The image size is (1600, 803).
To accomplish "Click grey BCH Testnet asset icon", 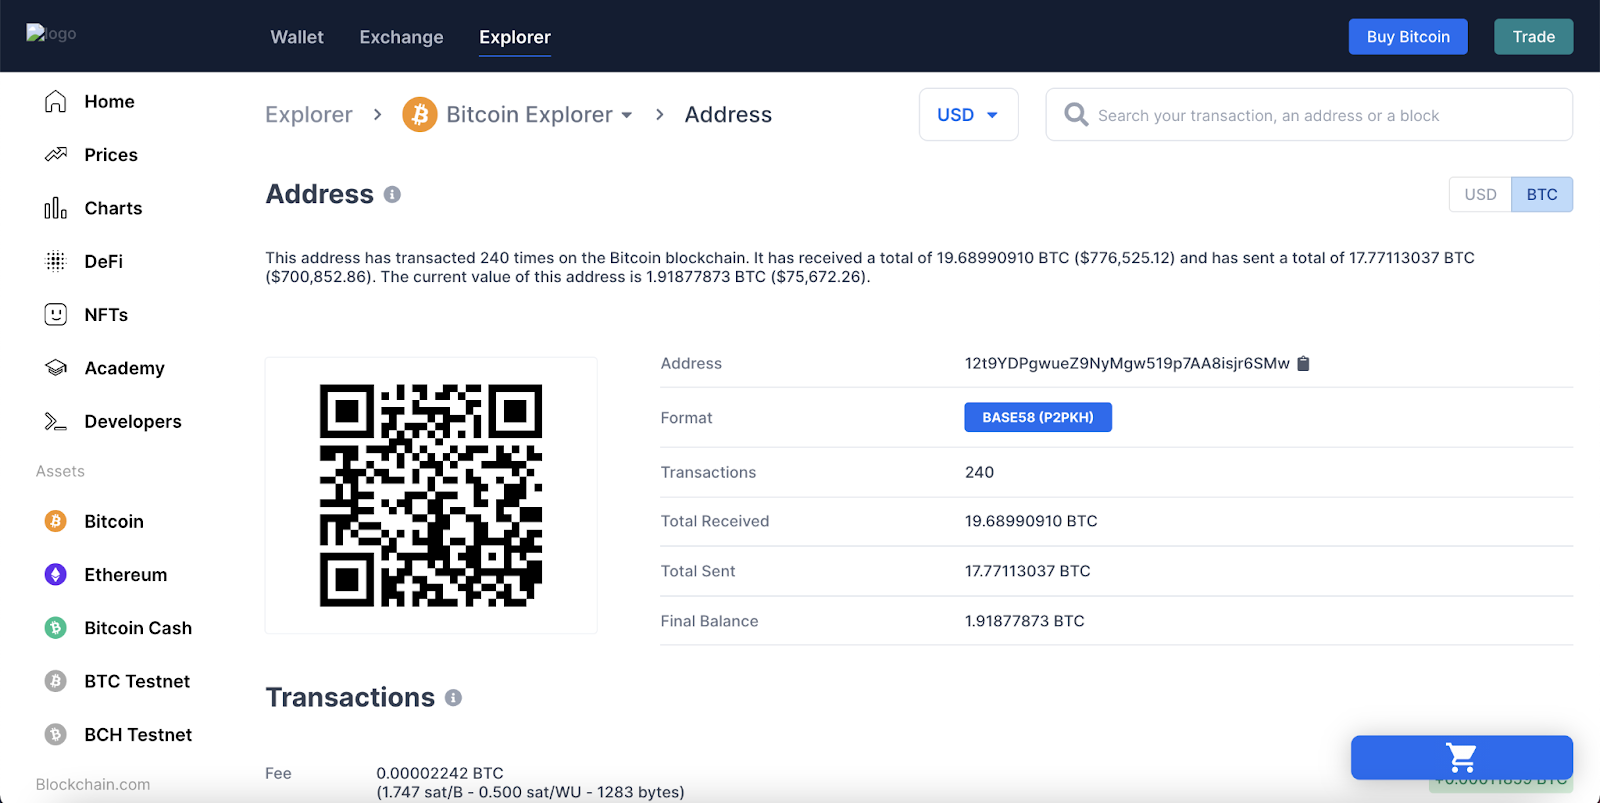I will coord(56,734).
